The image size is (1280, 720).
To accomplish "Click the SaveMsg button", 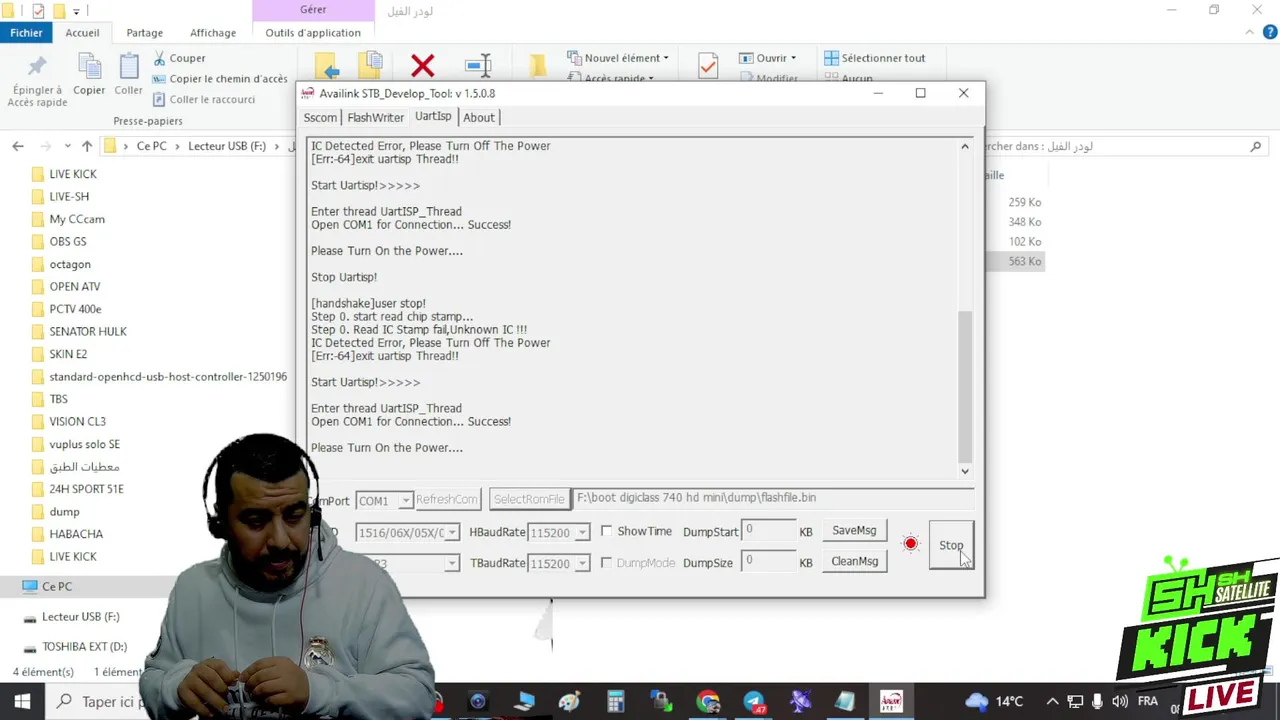I will click(854, 531).
